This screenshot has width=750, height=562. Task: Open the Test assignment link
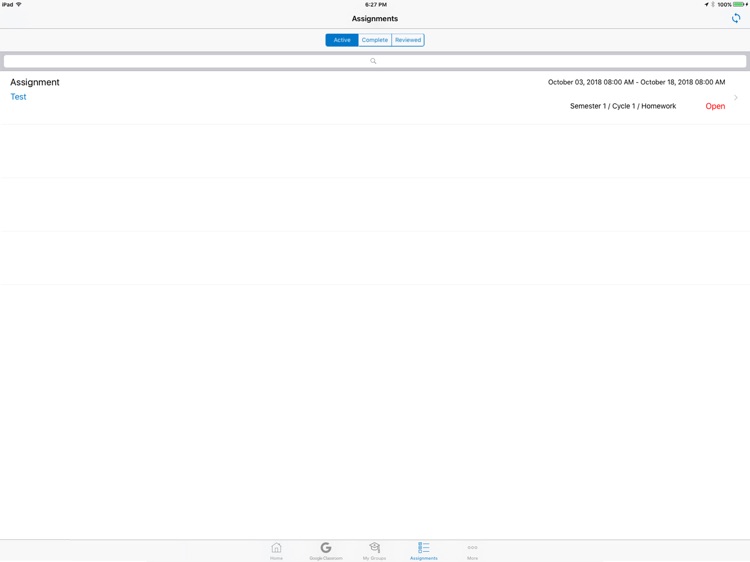(18, 97)
